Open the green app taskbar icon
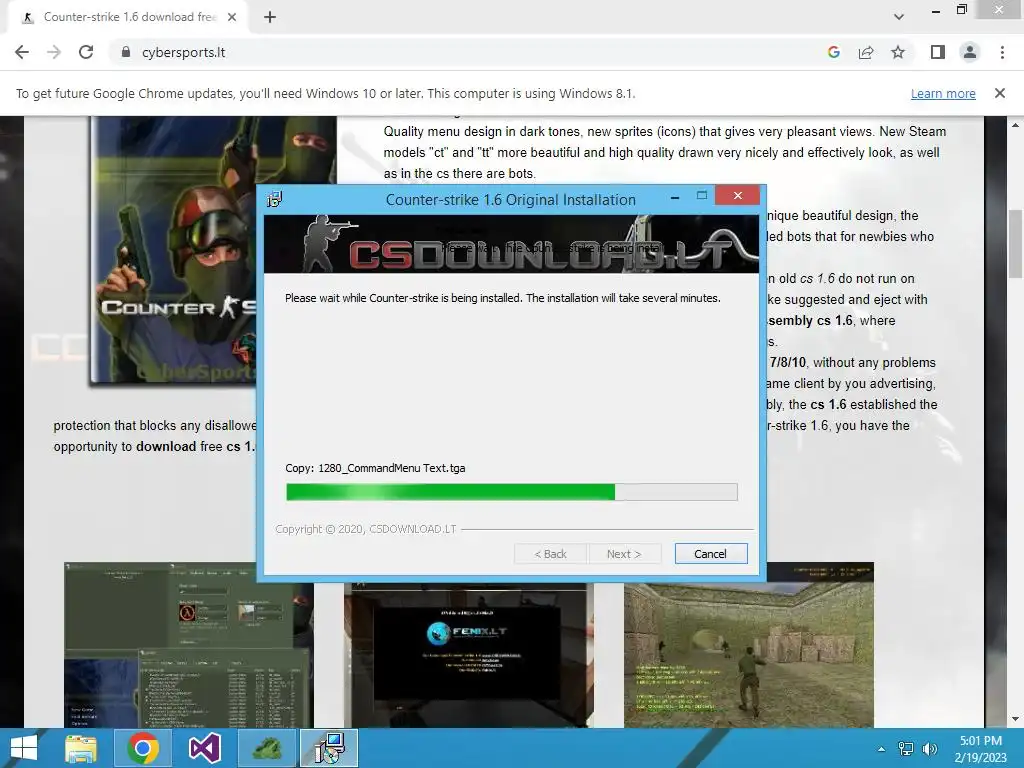Viewport: 1024px width, 768px height. pyautogui.click(x=266, y=748)
